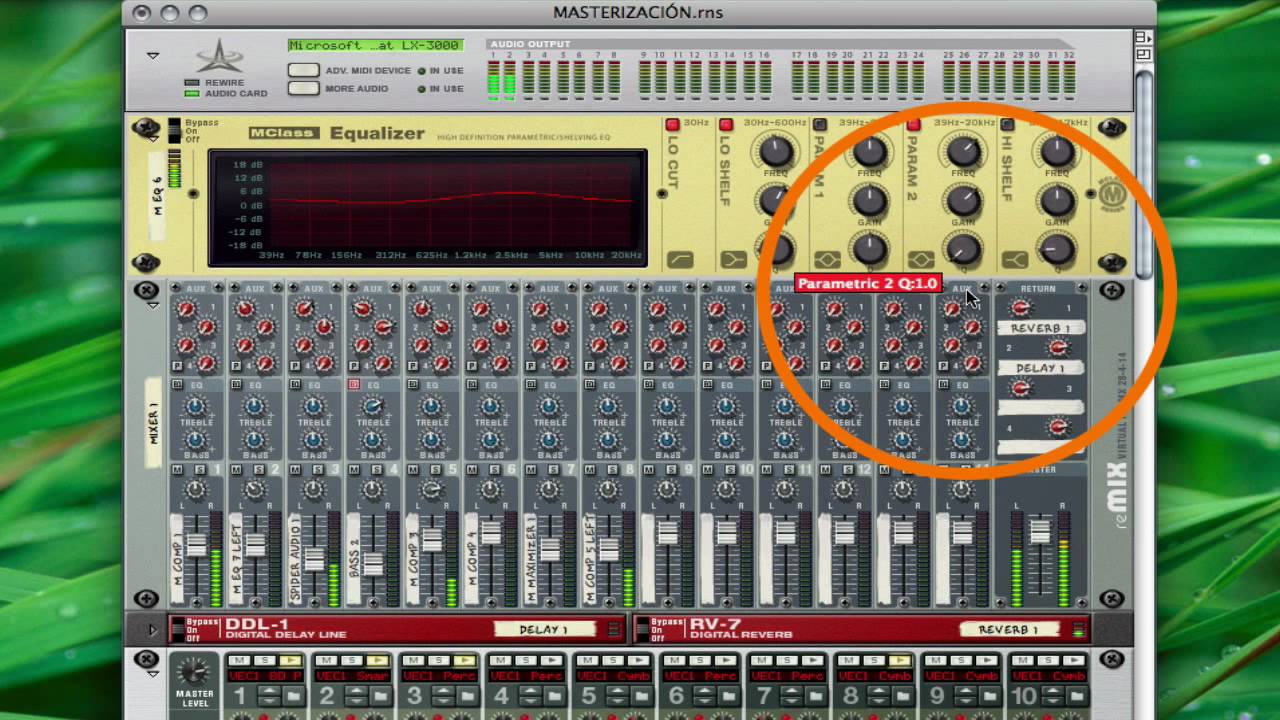Collapse the hardware interface device triangle

153,55
